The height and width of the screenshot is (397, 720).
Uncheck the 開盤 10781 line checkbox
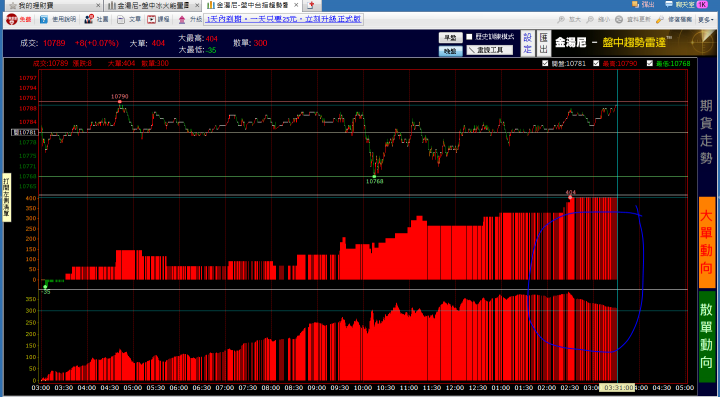point(545,63)
